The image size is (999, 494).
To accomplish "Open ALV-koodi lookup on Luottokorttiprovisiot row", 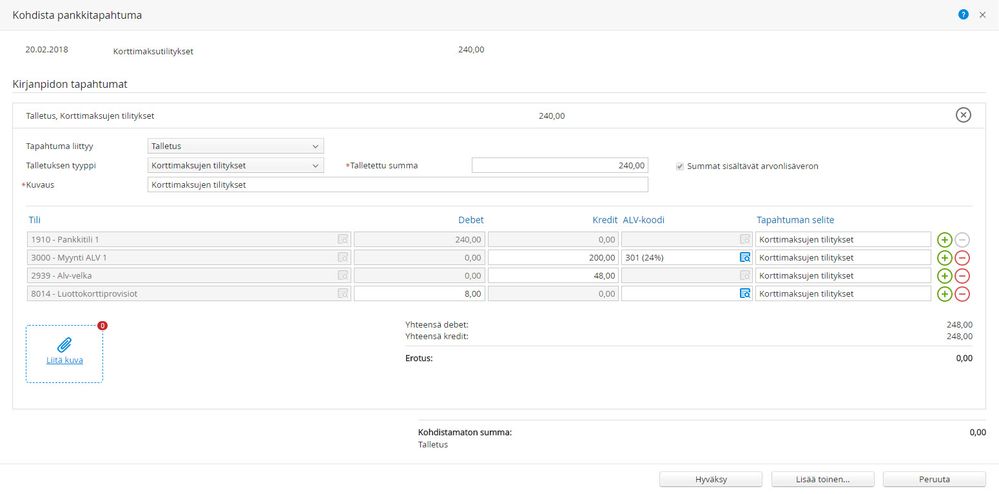I will tap(745, 294).
